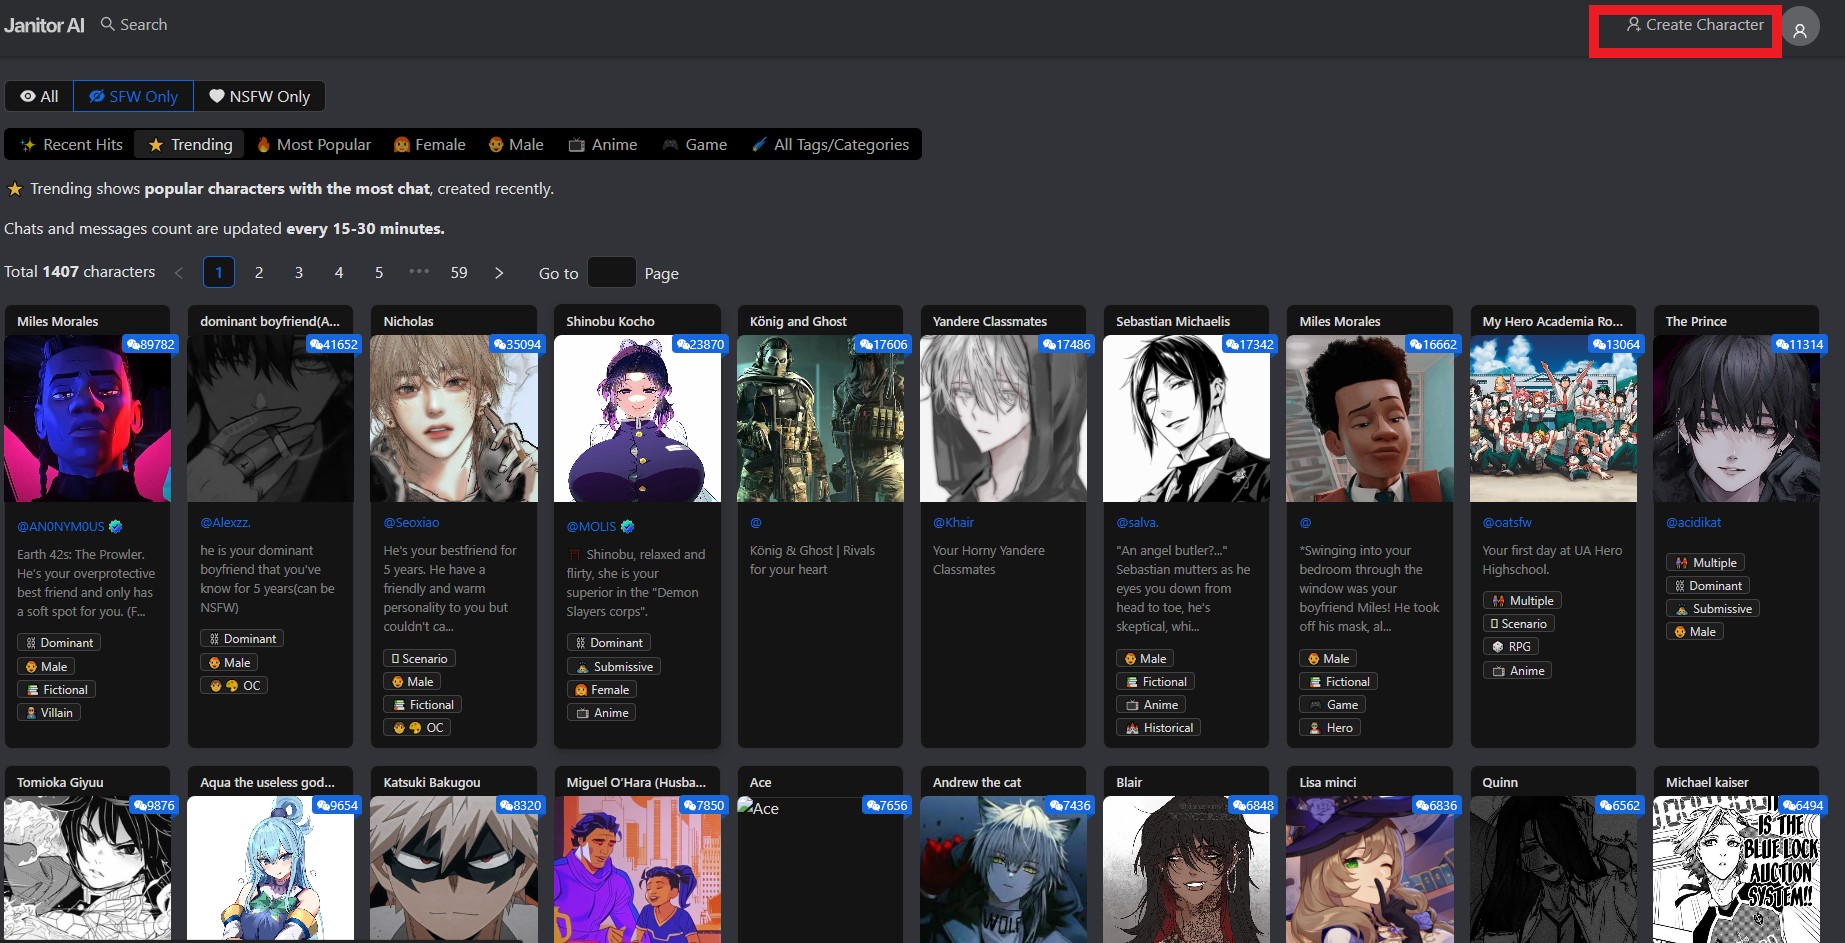Open creator link @Alexzz.

tap(225, 522)
